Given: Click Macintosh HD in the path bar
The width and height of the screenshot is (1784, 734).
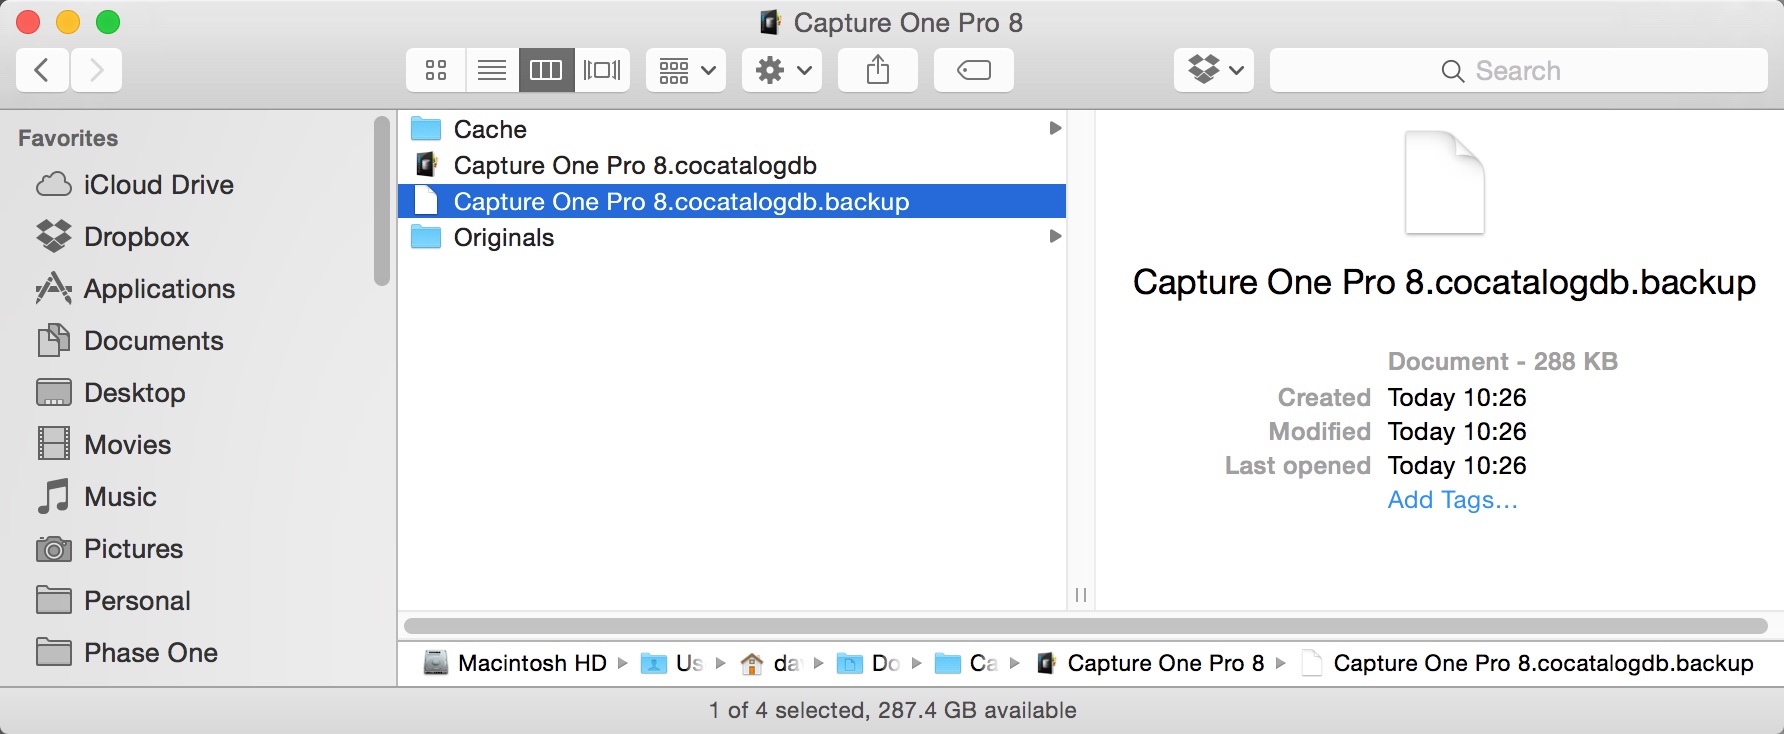Looking at the screenshot, I should coord(515,663).
